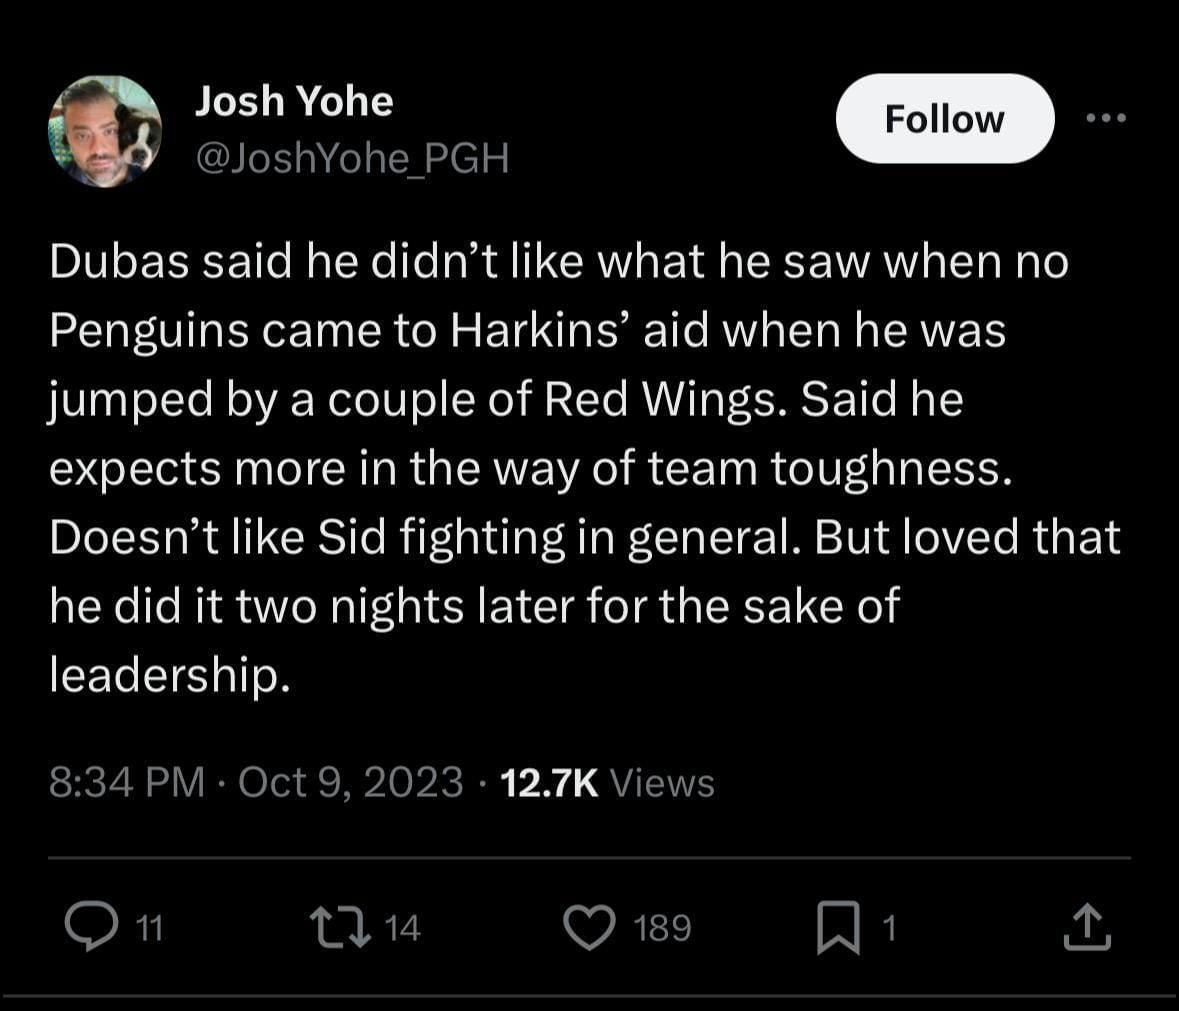Click the repost count of 14
The height and width of the screenshot is (1011, 1179).
tap(402, 929)
